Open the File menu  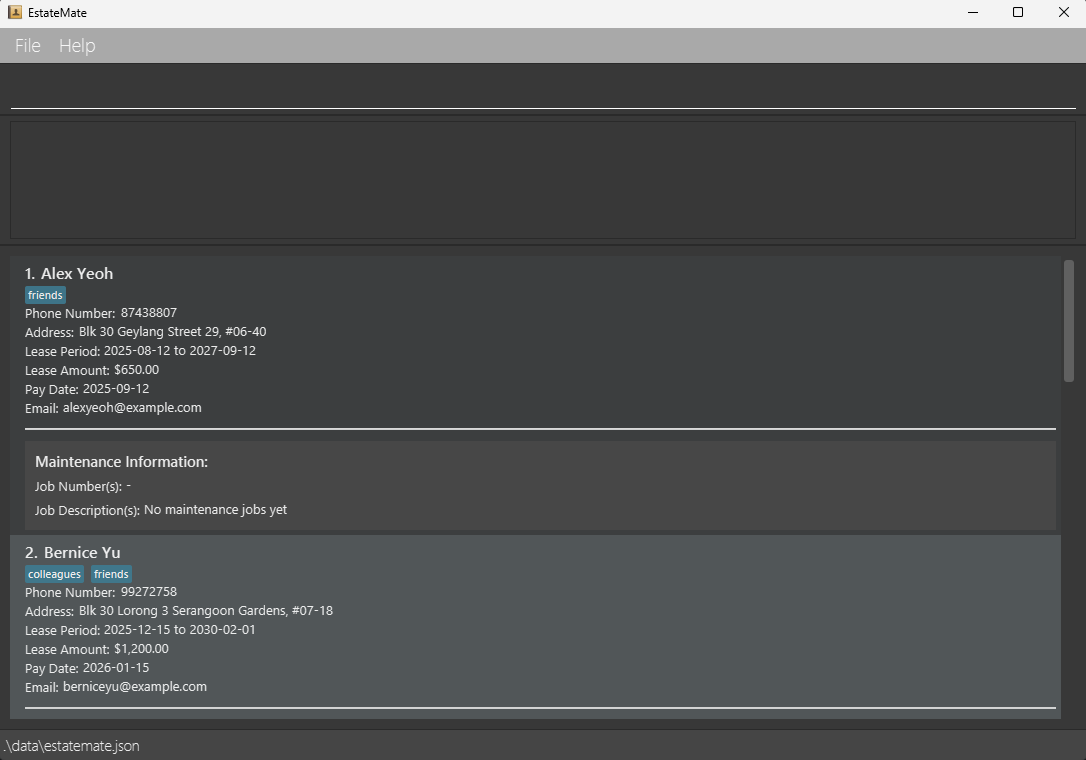click(28, 46)
